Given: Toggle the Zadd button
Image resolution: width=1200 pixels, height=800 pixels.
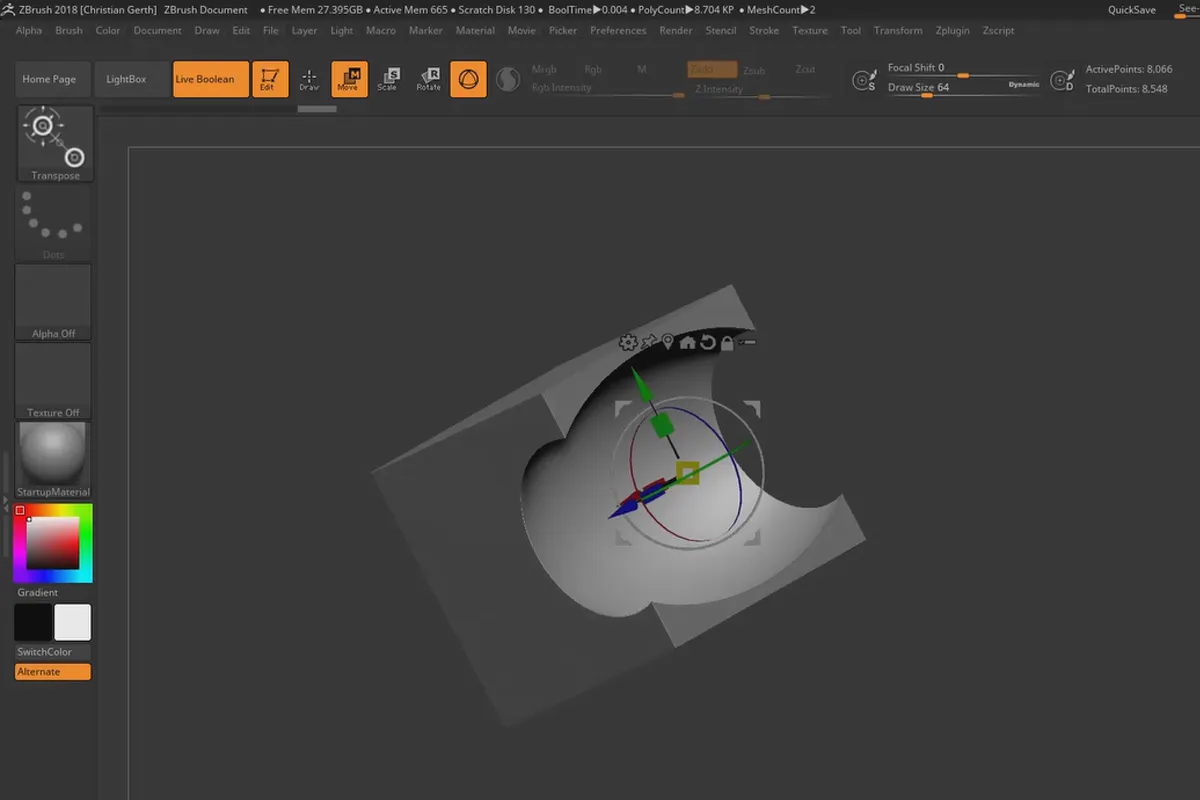Looking at the screenshot, I should pyautogui.click(x=712, y=70).
